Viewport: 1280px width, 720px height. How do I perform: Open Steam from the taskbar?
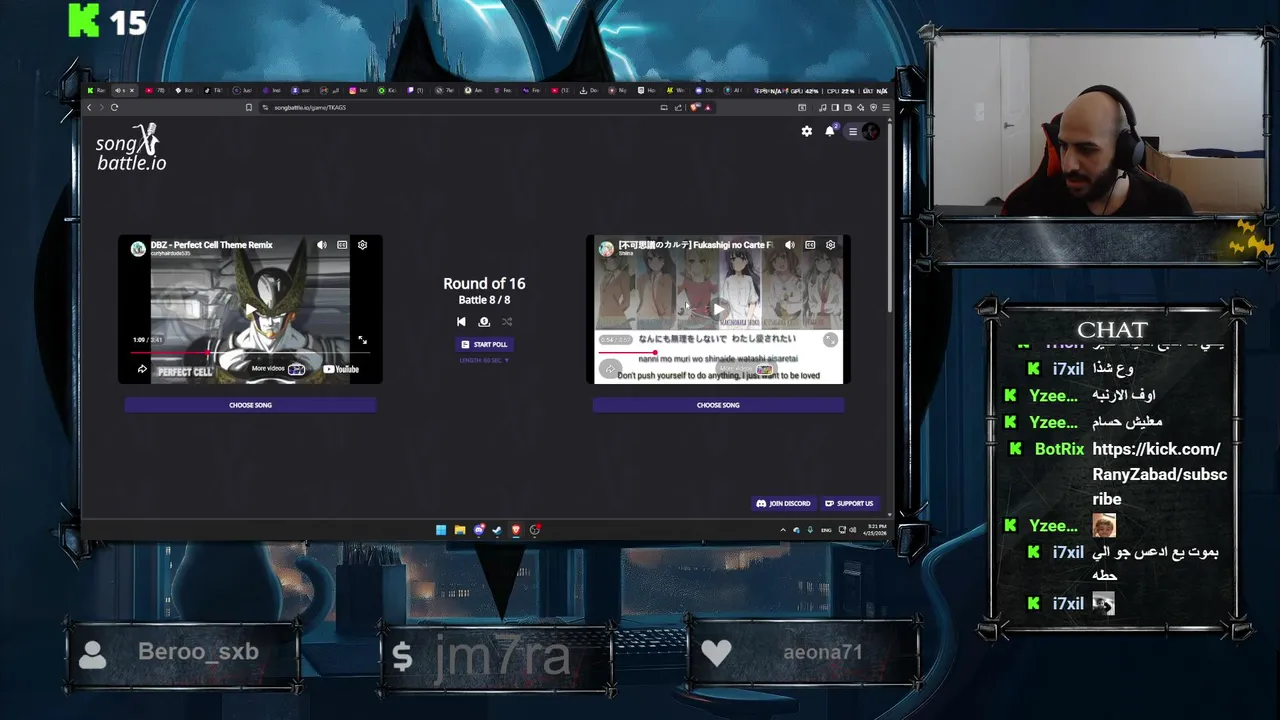click(x=497, y=530)
